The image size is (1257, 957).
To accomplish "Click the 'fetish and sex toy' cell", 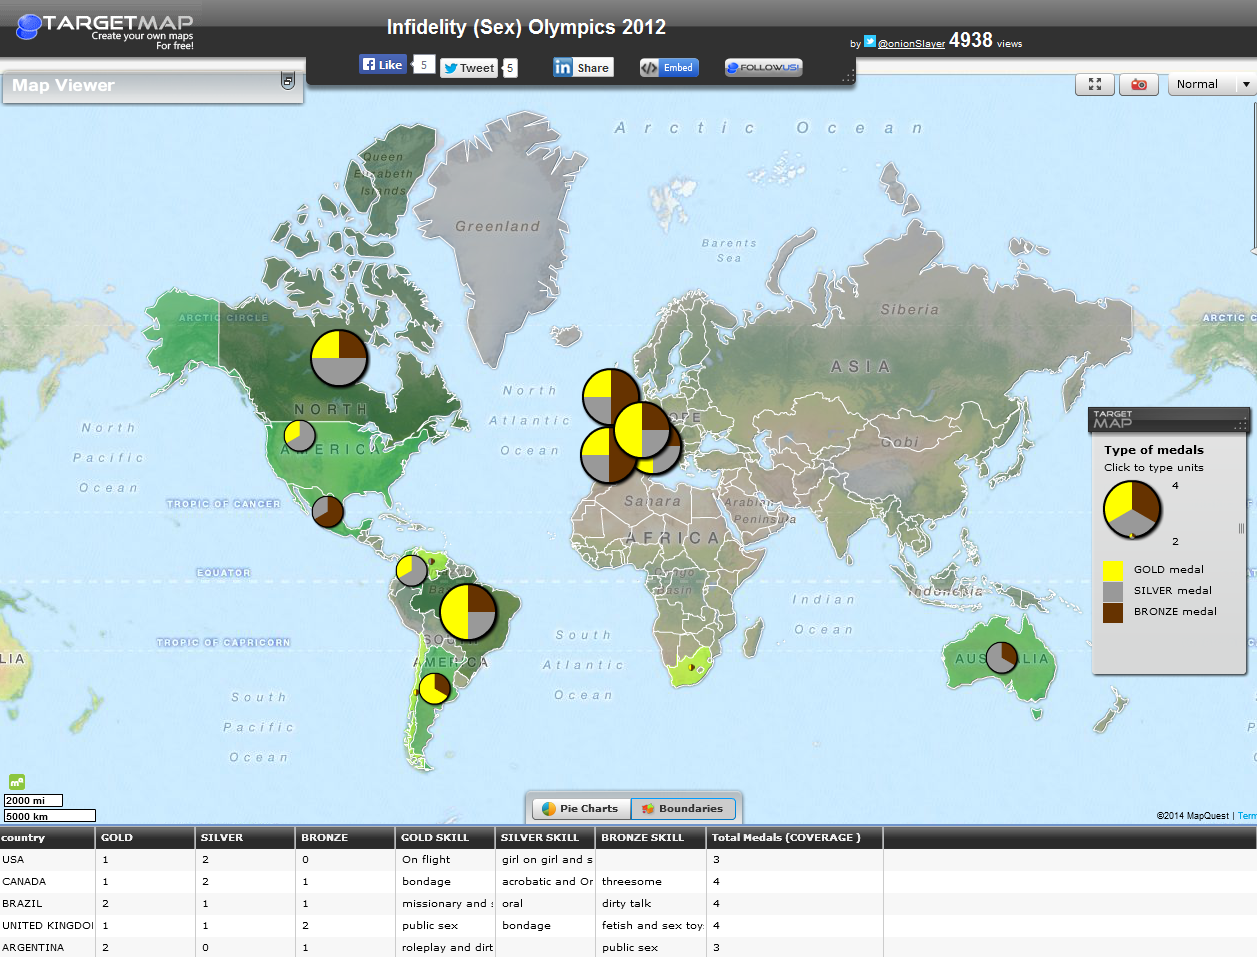I will (x=652, y=926).
